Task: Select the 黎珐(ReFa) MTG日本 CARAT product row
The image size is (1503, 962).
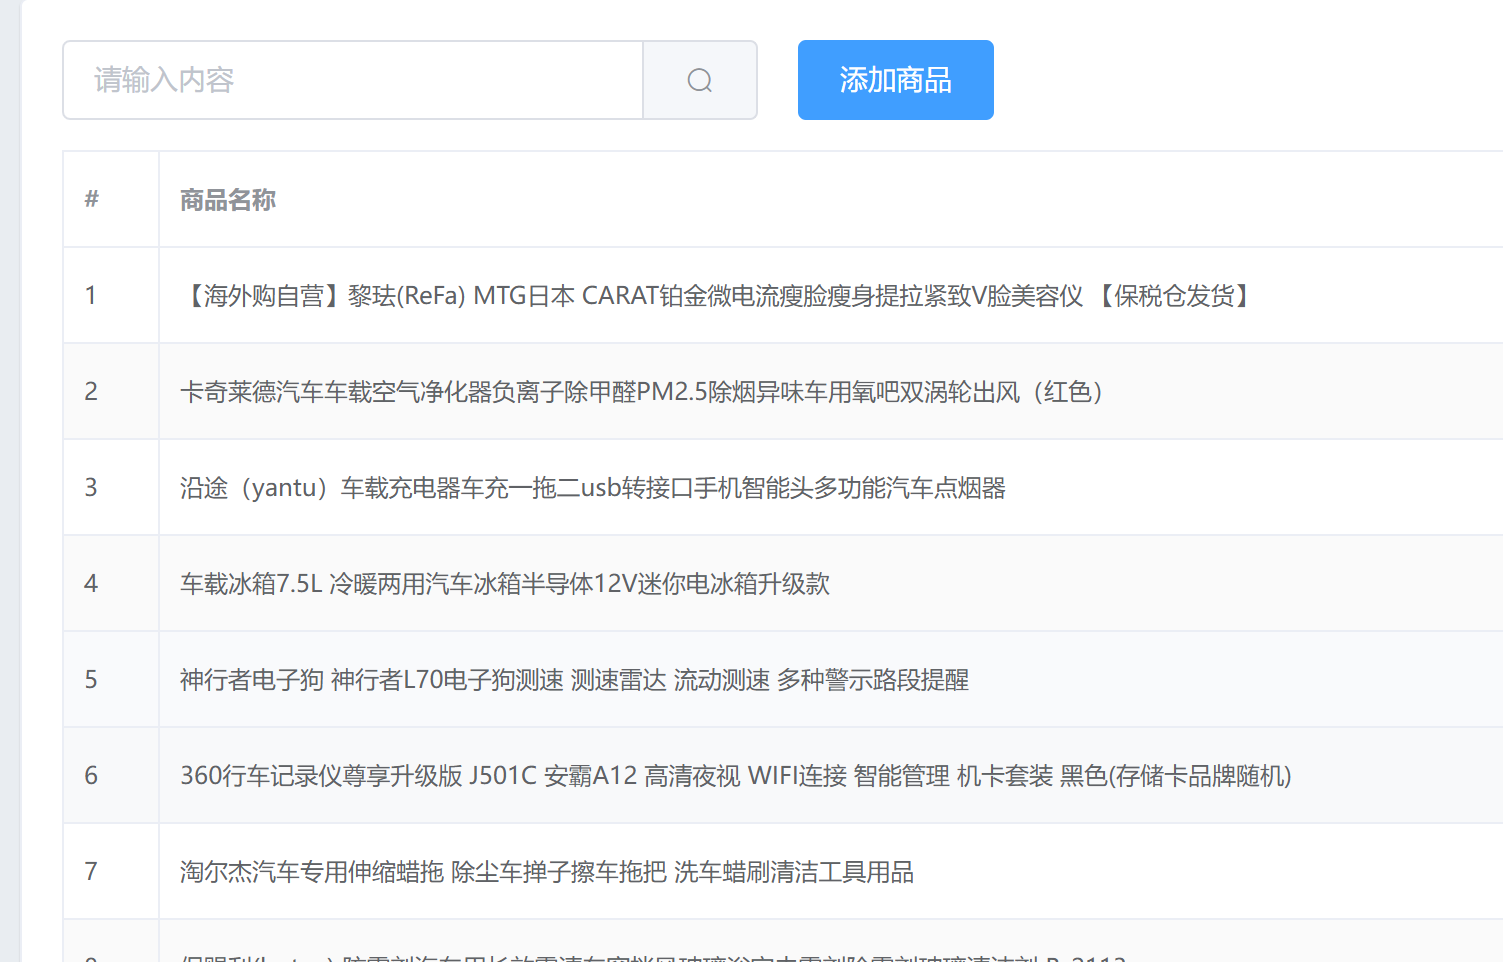Action: pyautogui.click(x=783, y=295)
